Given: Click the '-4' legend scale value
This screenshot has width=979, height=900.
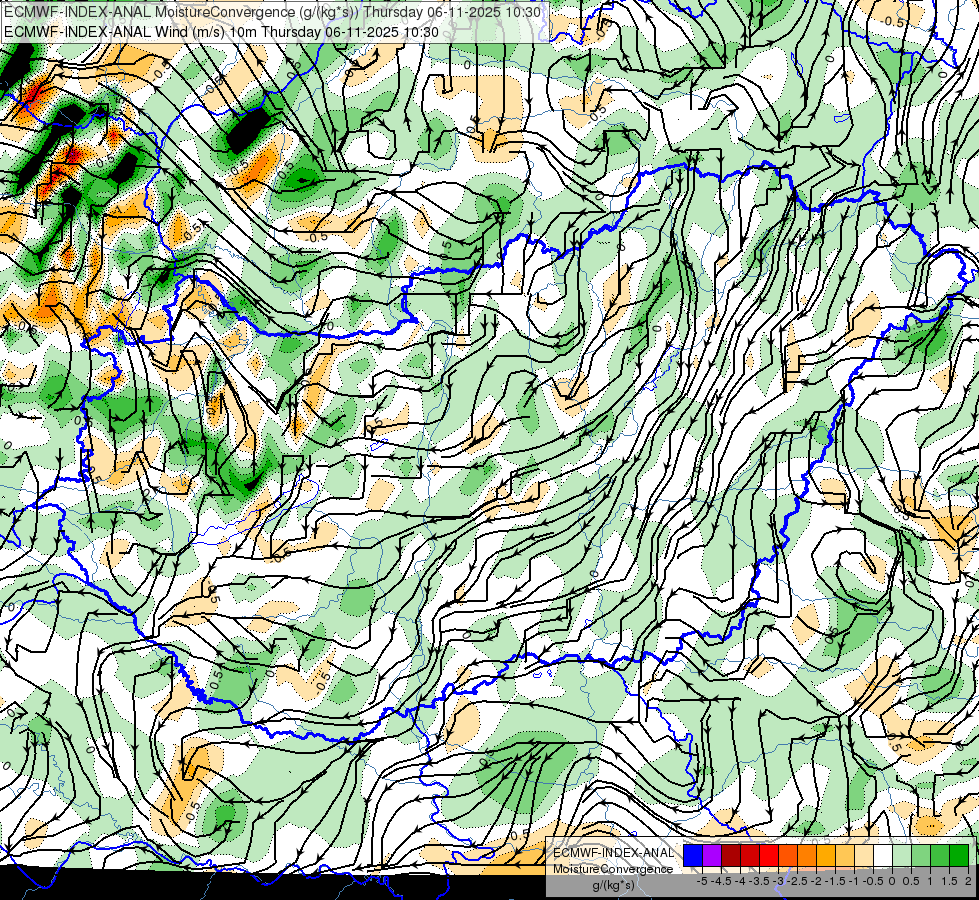Looking at the screenshot, I should pyautogui.click(x=740, y=881).
